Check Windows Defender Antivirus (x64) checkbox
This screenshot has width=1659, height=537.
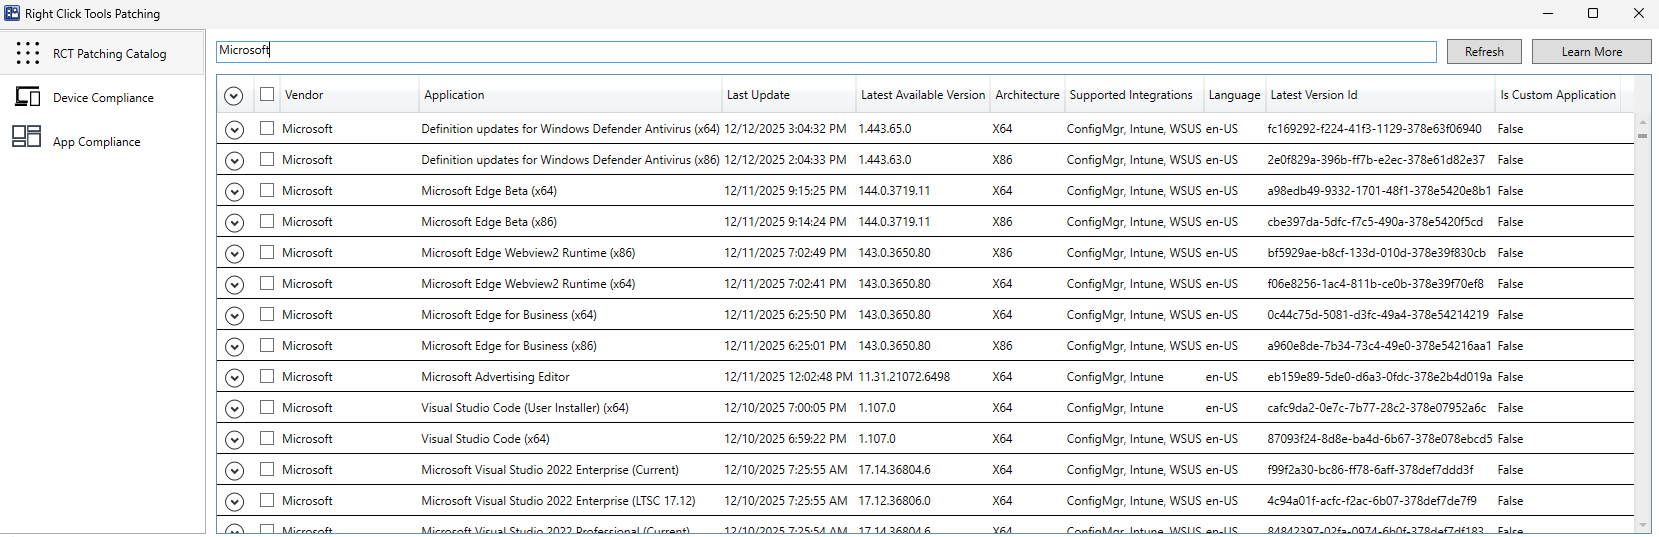[267, 128]
